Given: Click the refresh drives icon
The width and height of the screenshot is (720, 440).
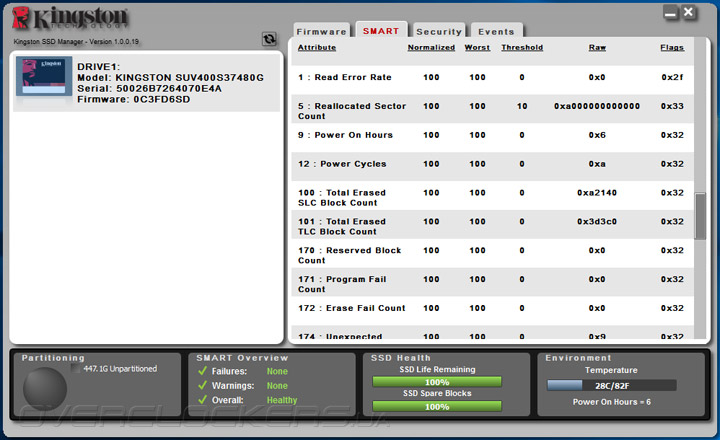Looking at the screenshot, I should [269, 39].
